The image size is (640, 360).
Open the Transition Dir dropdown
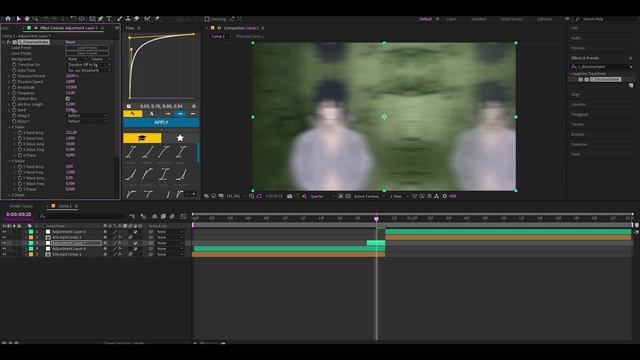(89, 64)
